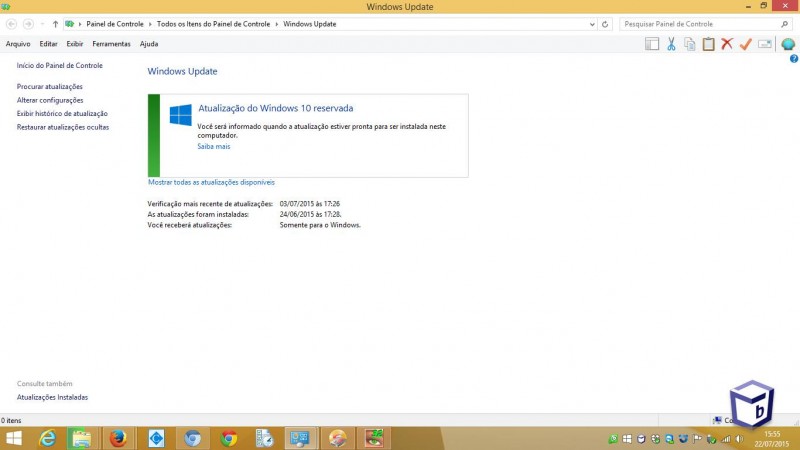Click the layout pane toolbar icon

click(x=652, y=44)
